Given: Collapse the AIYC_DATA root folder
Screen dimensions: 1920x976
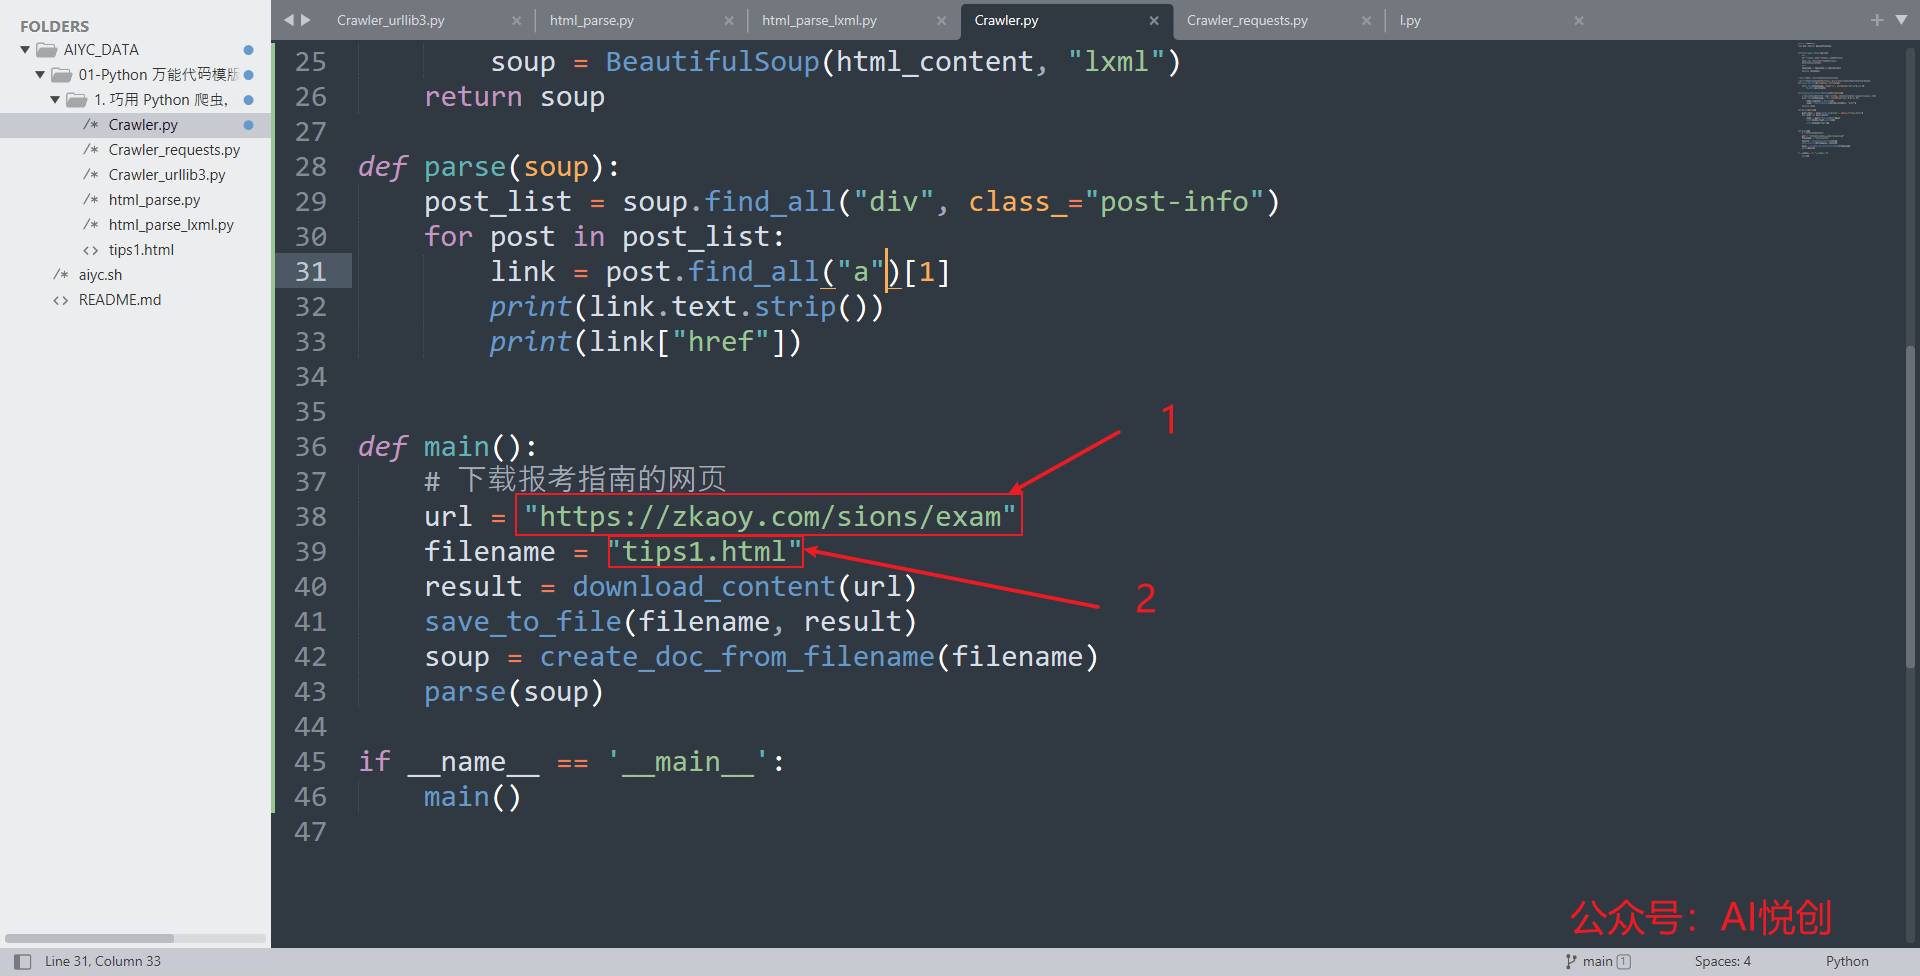Looking at the screenshot, I should click(x=25, y=50).
